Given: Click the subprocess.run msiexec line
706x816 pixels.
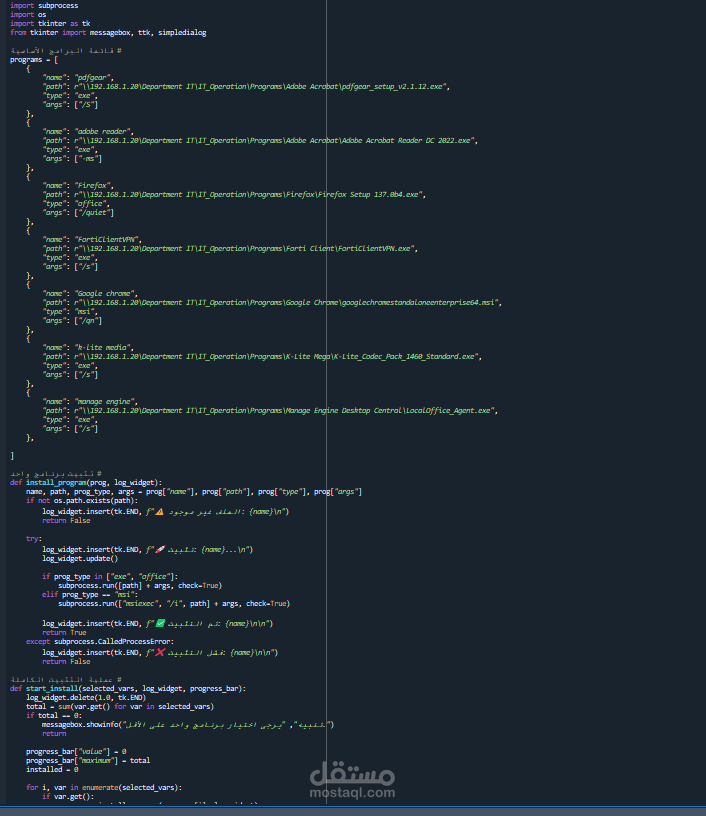Looking at the screenshot, I should (174, 604).
